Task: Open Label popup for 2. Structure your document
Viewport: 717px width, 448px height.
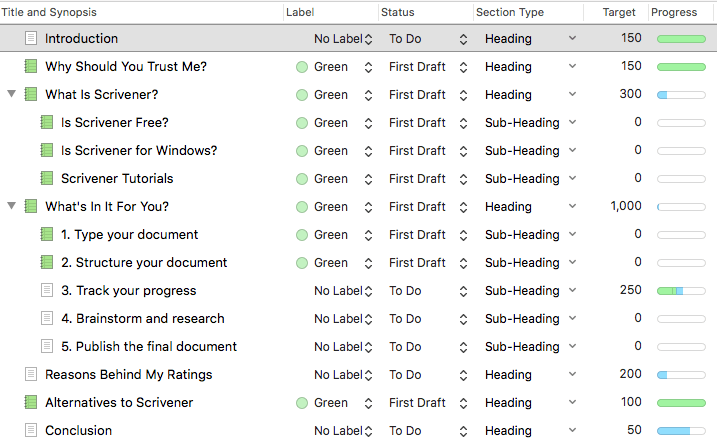Action: [369, 263]
